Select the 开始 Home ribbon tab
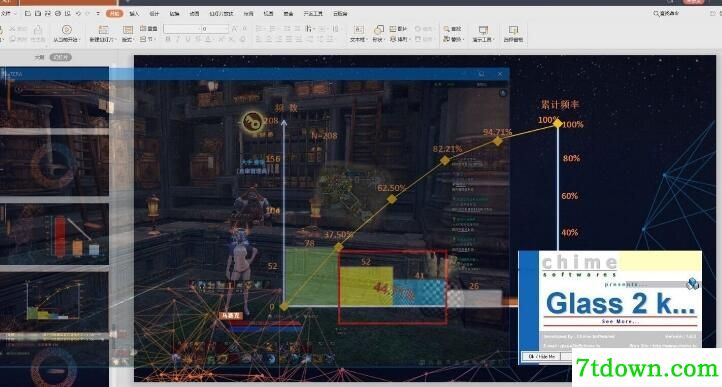This screenshot has width=722, height=387. point(114,14)
